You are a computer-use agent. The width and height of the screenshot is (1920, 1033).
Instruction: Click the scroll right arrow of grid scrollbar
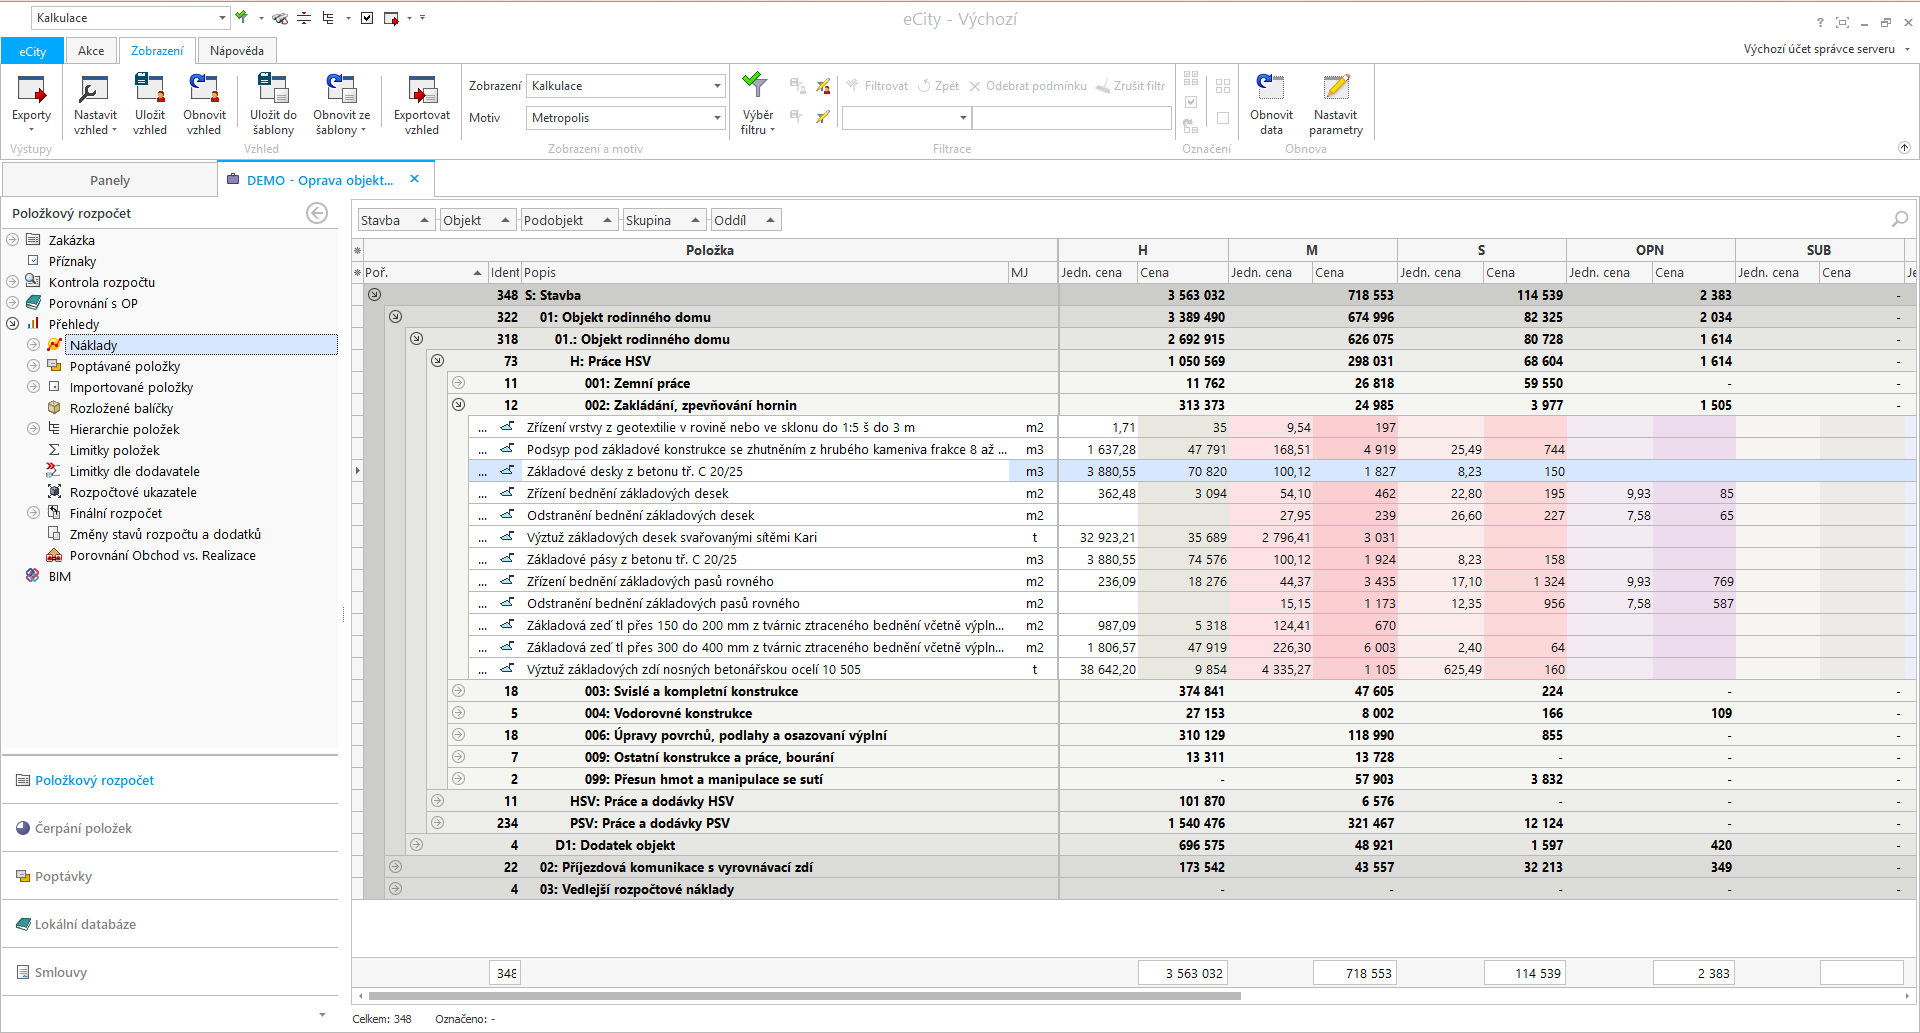[1908, 996]
